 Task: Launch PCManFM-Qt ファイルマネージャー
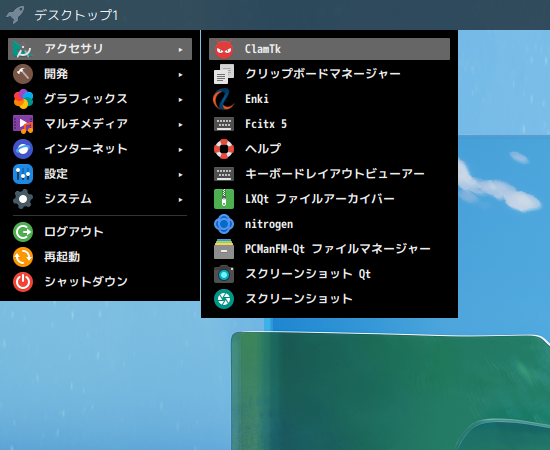[329, 249]
